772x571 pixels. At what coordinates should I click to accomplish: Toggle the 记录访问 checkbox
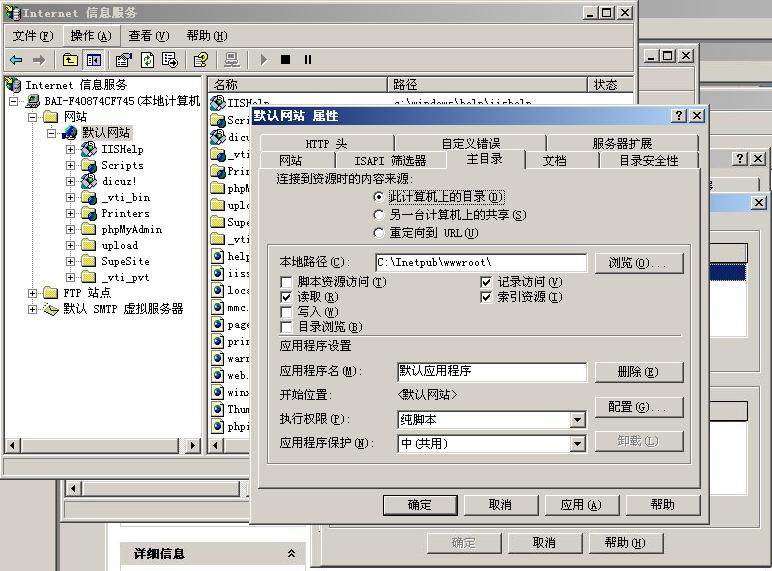(486, 282)
